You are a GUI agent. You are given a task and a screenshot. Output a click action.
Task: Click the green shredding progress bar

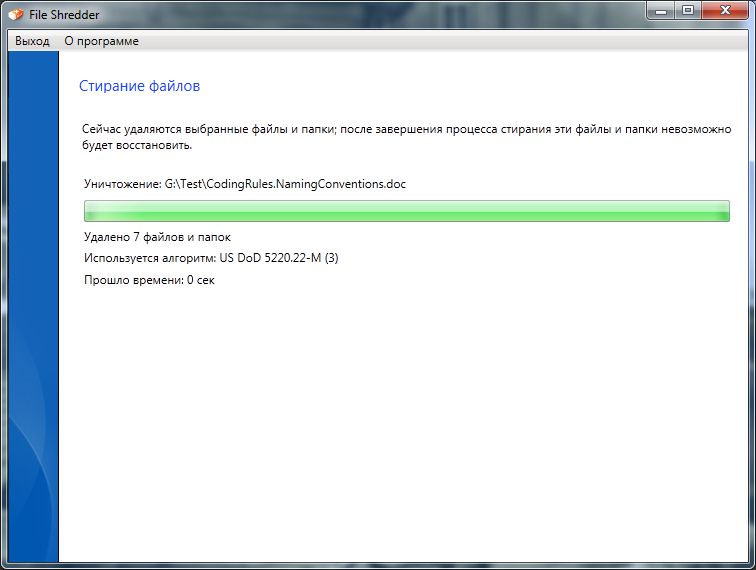406,211
